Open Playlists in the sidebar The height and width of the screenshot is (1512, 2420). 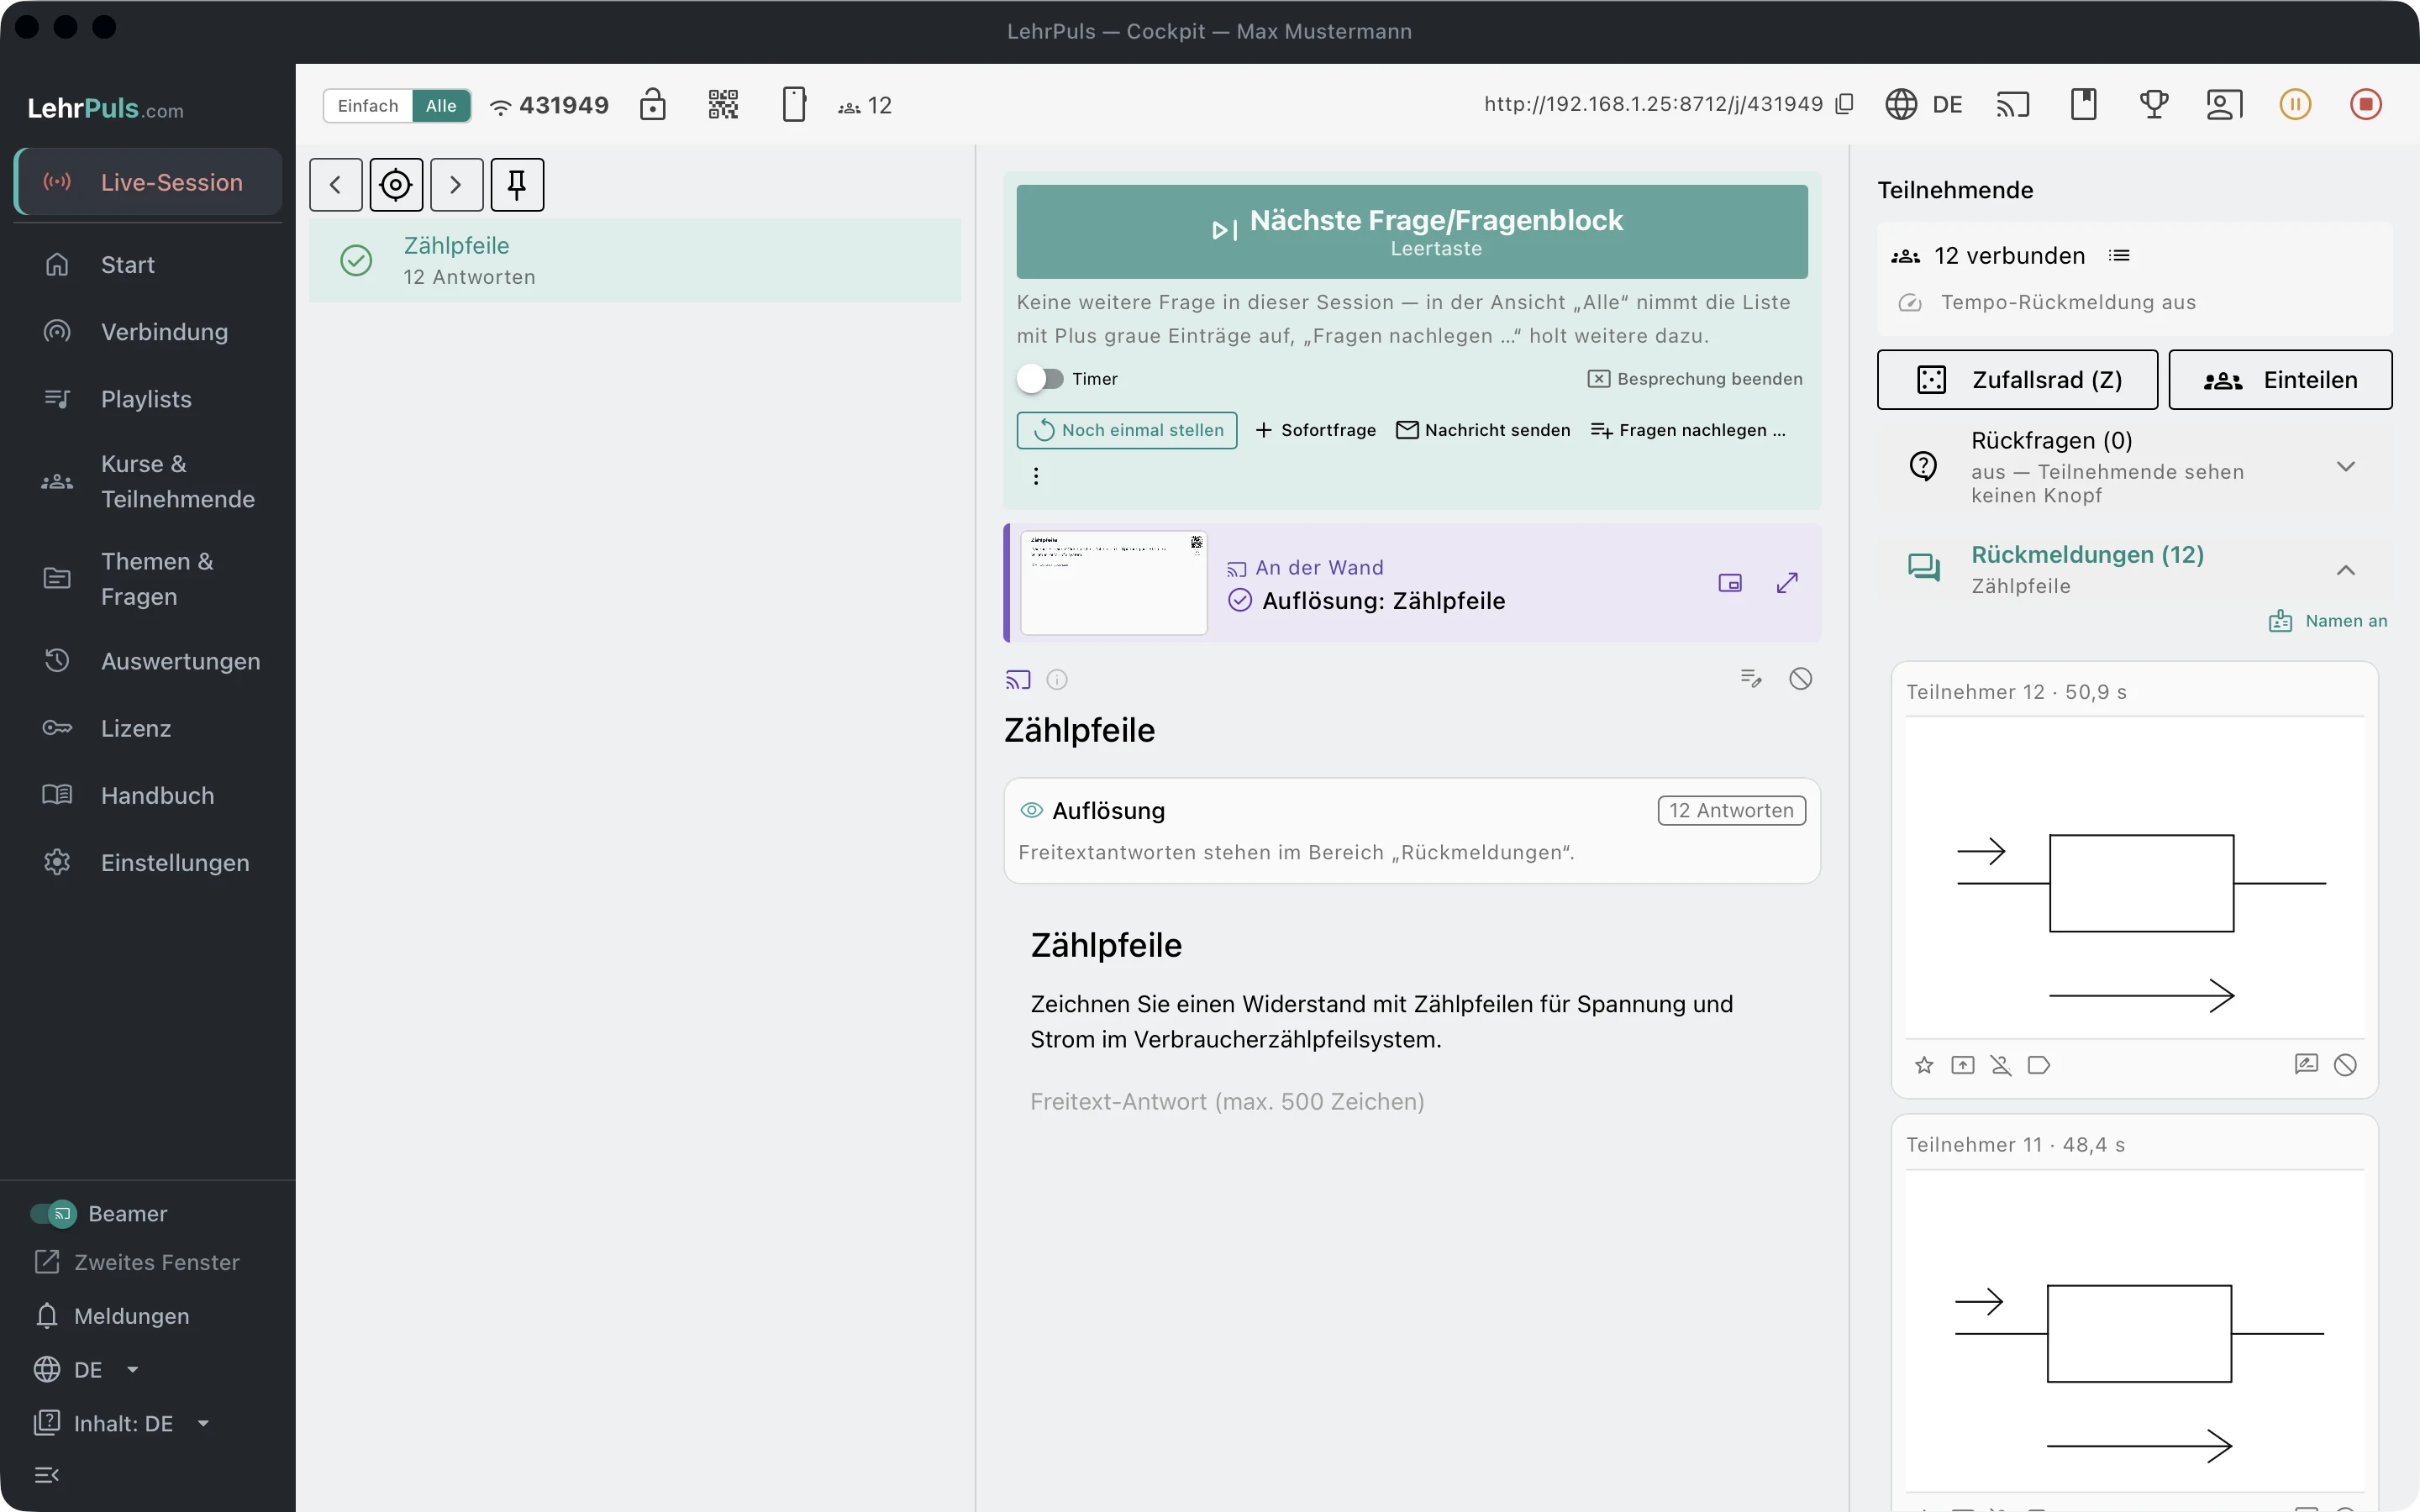click(x=148, y=399)
